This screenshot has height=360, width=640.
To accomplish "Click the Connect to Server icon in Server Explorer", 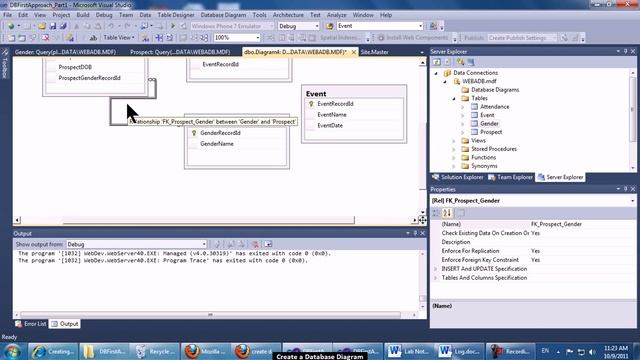I will point(471,62).
